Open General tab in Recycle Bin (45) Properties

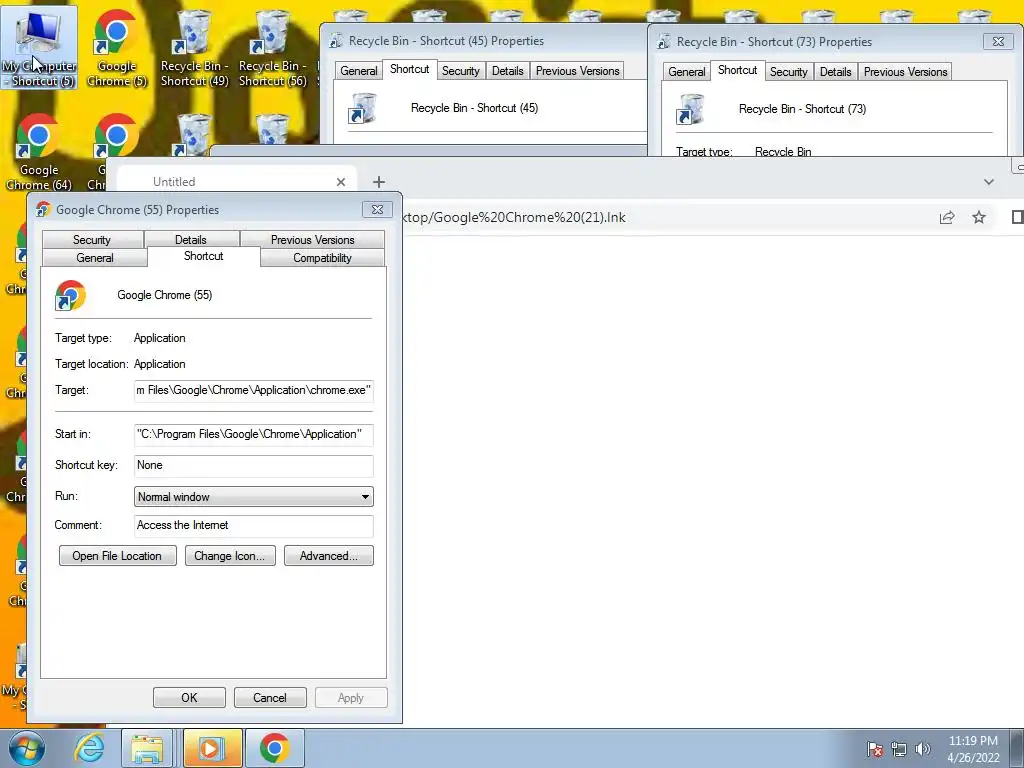pyautogui.click(x=359, y=71)
